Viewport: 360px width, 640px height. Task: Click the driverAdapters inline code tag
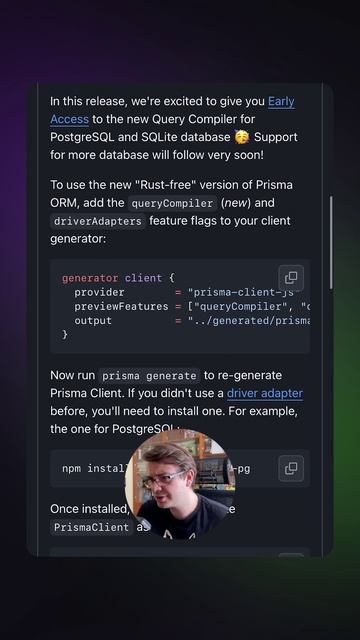tap(98, 221)
